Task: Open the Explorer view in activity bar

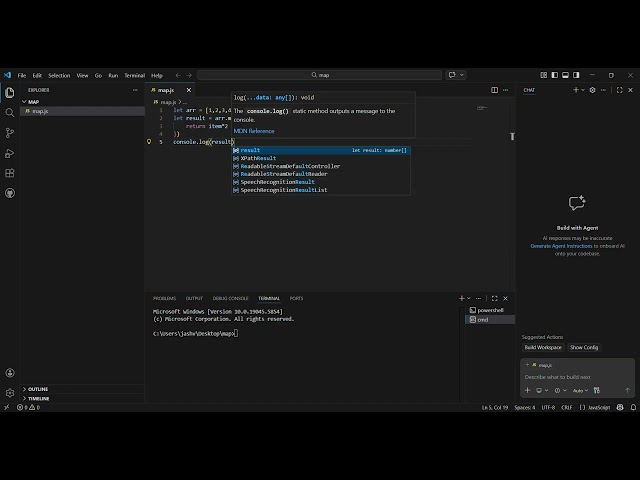Action: (10, 93)
